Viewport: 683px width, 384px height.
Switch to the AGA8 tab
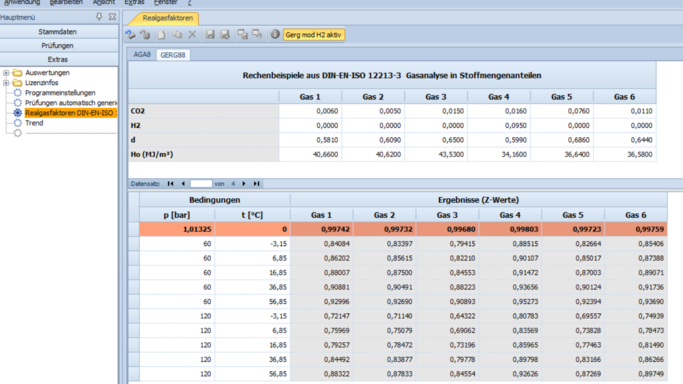pos(142,54)
